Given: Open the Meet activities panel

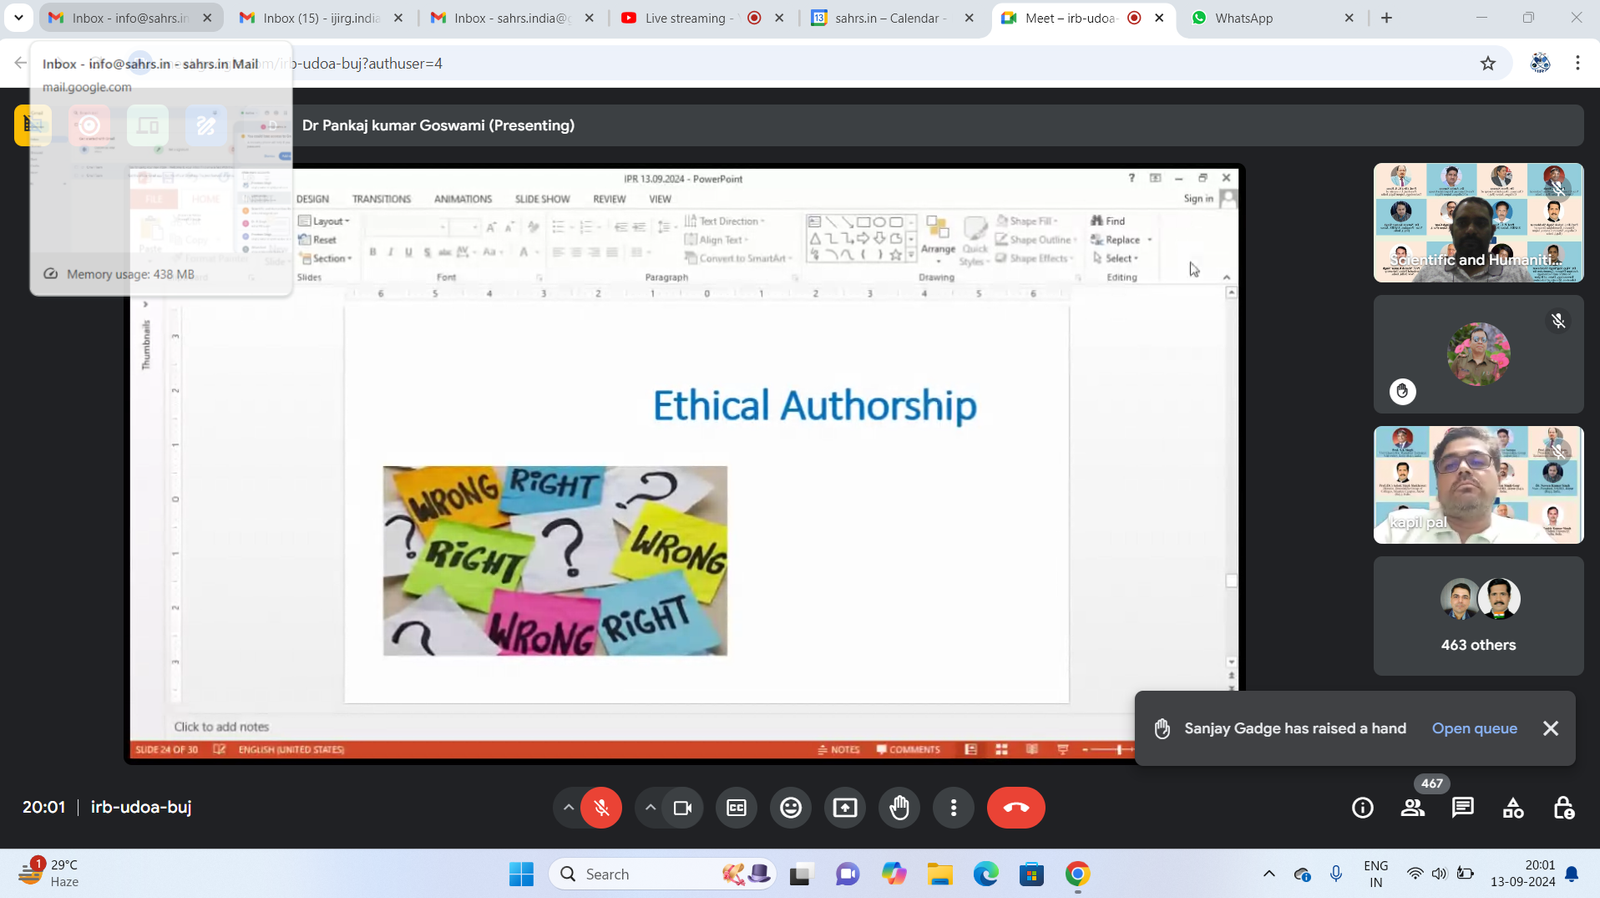Looking at the screenshot, I should [1513, 808].
